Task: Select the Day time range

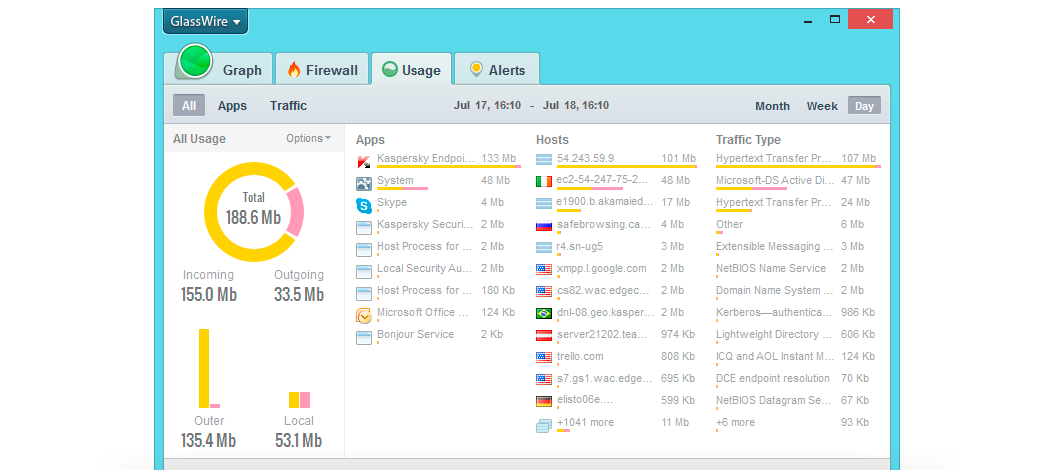Action: 864,106
